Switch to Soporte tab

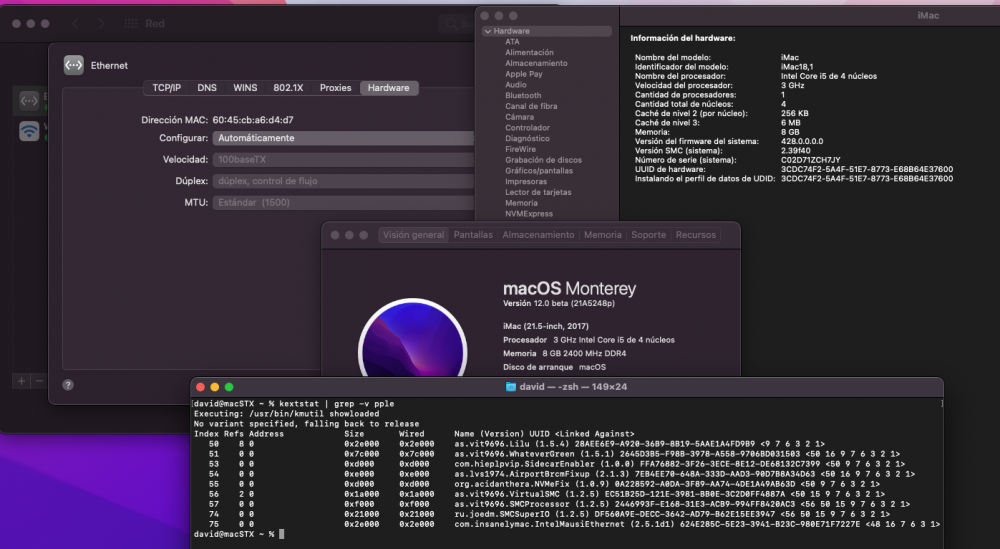(649, 235)
